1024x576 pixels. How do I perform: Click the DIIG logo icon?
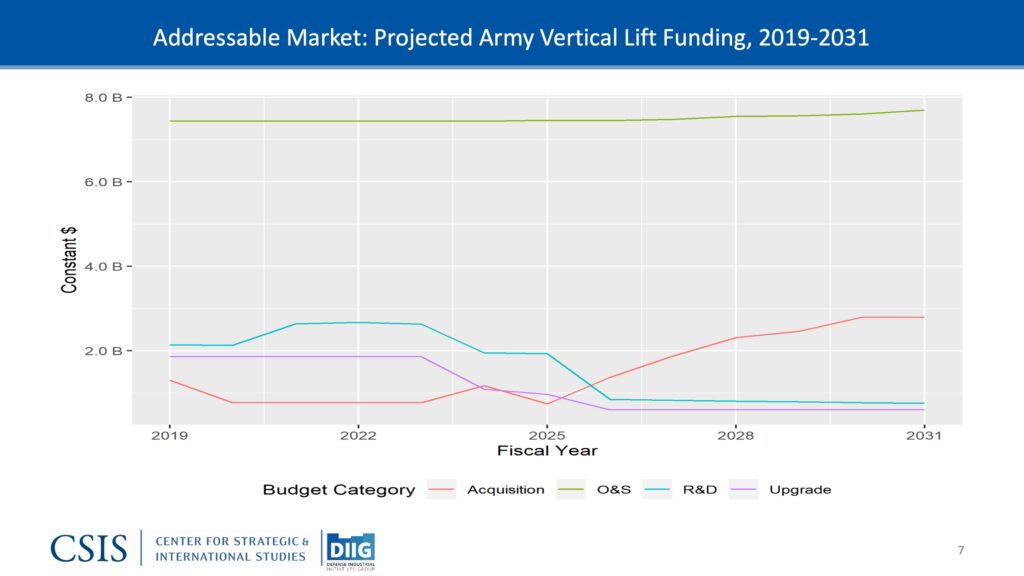click(350, 548)
